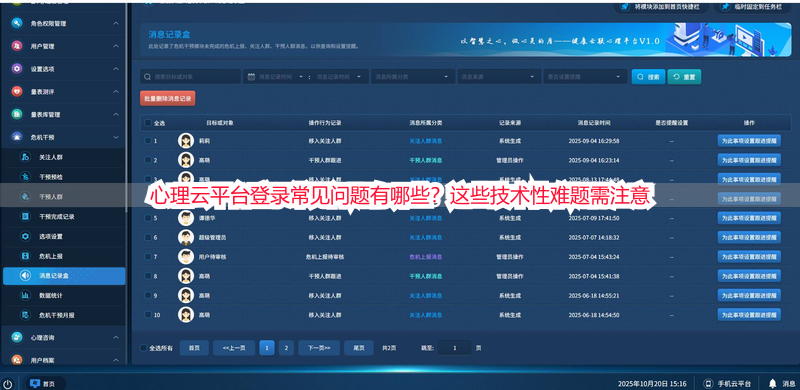The image size is (800, 390).
Task: Click the calendar icon in date filter
Action: (251, 77)
